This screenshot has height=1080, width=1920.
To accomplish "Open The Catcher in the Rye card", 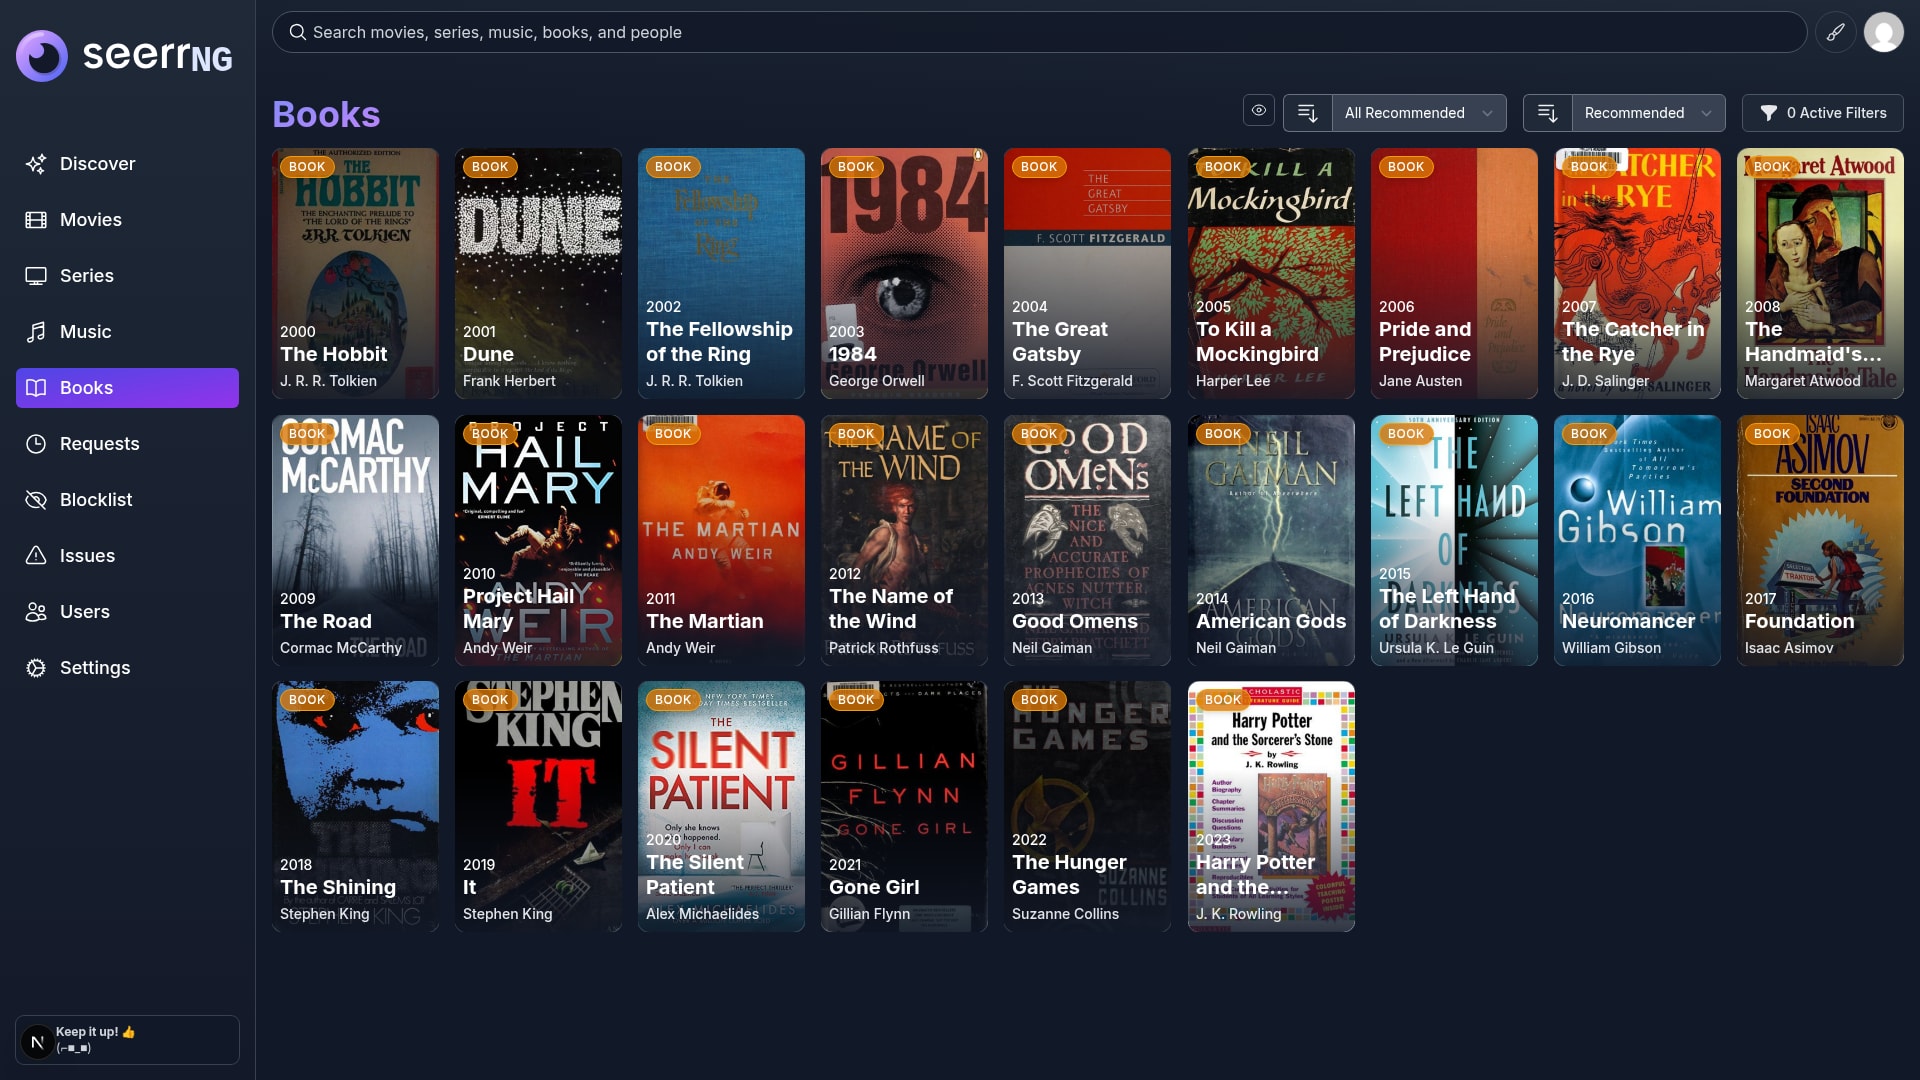I will pos(1637,274).
